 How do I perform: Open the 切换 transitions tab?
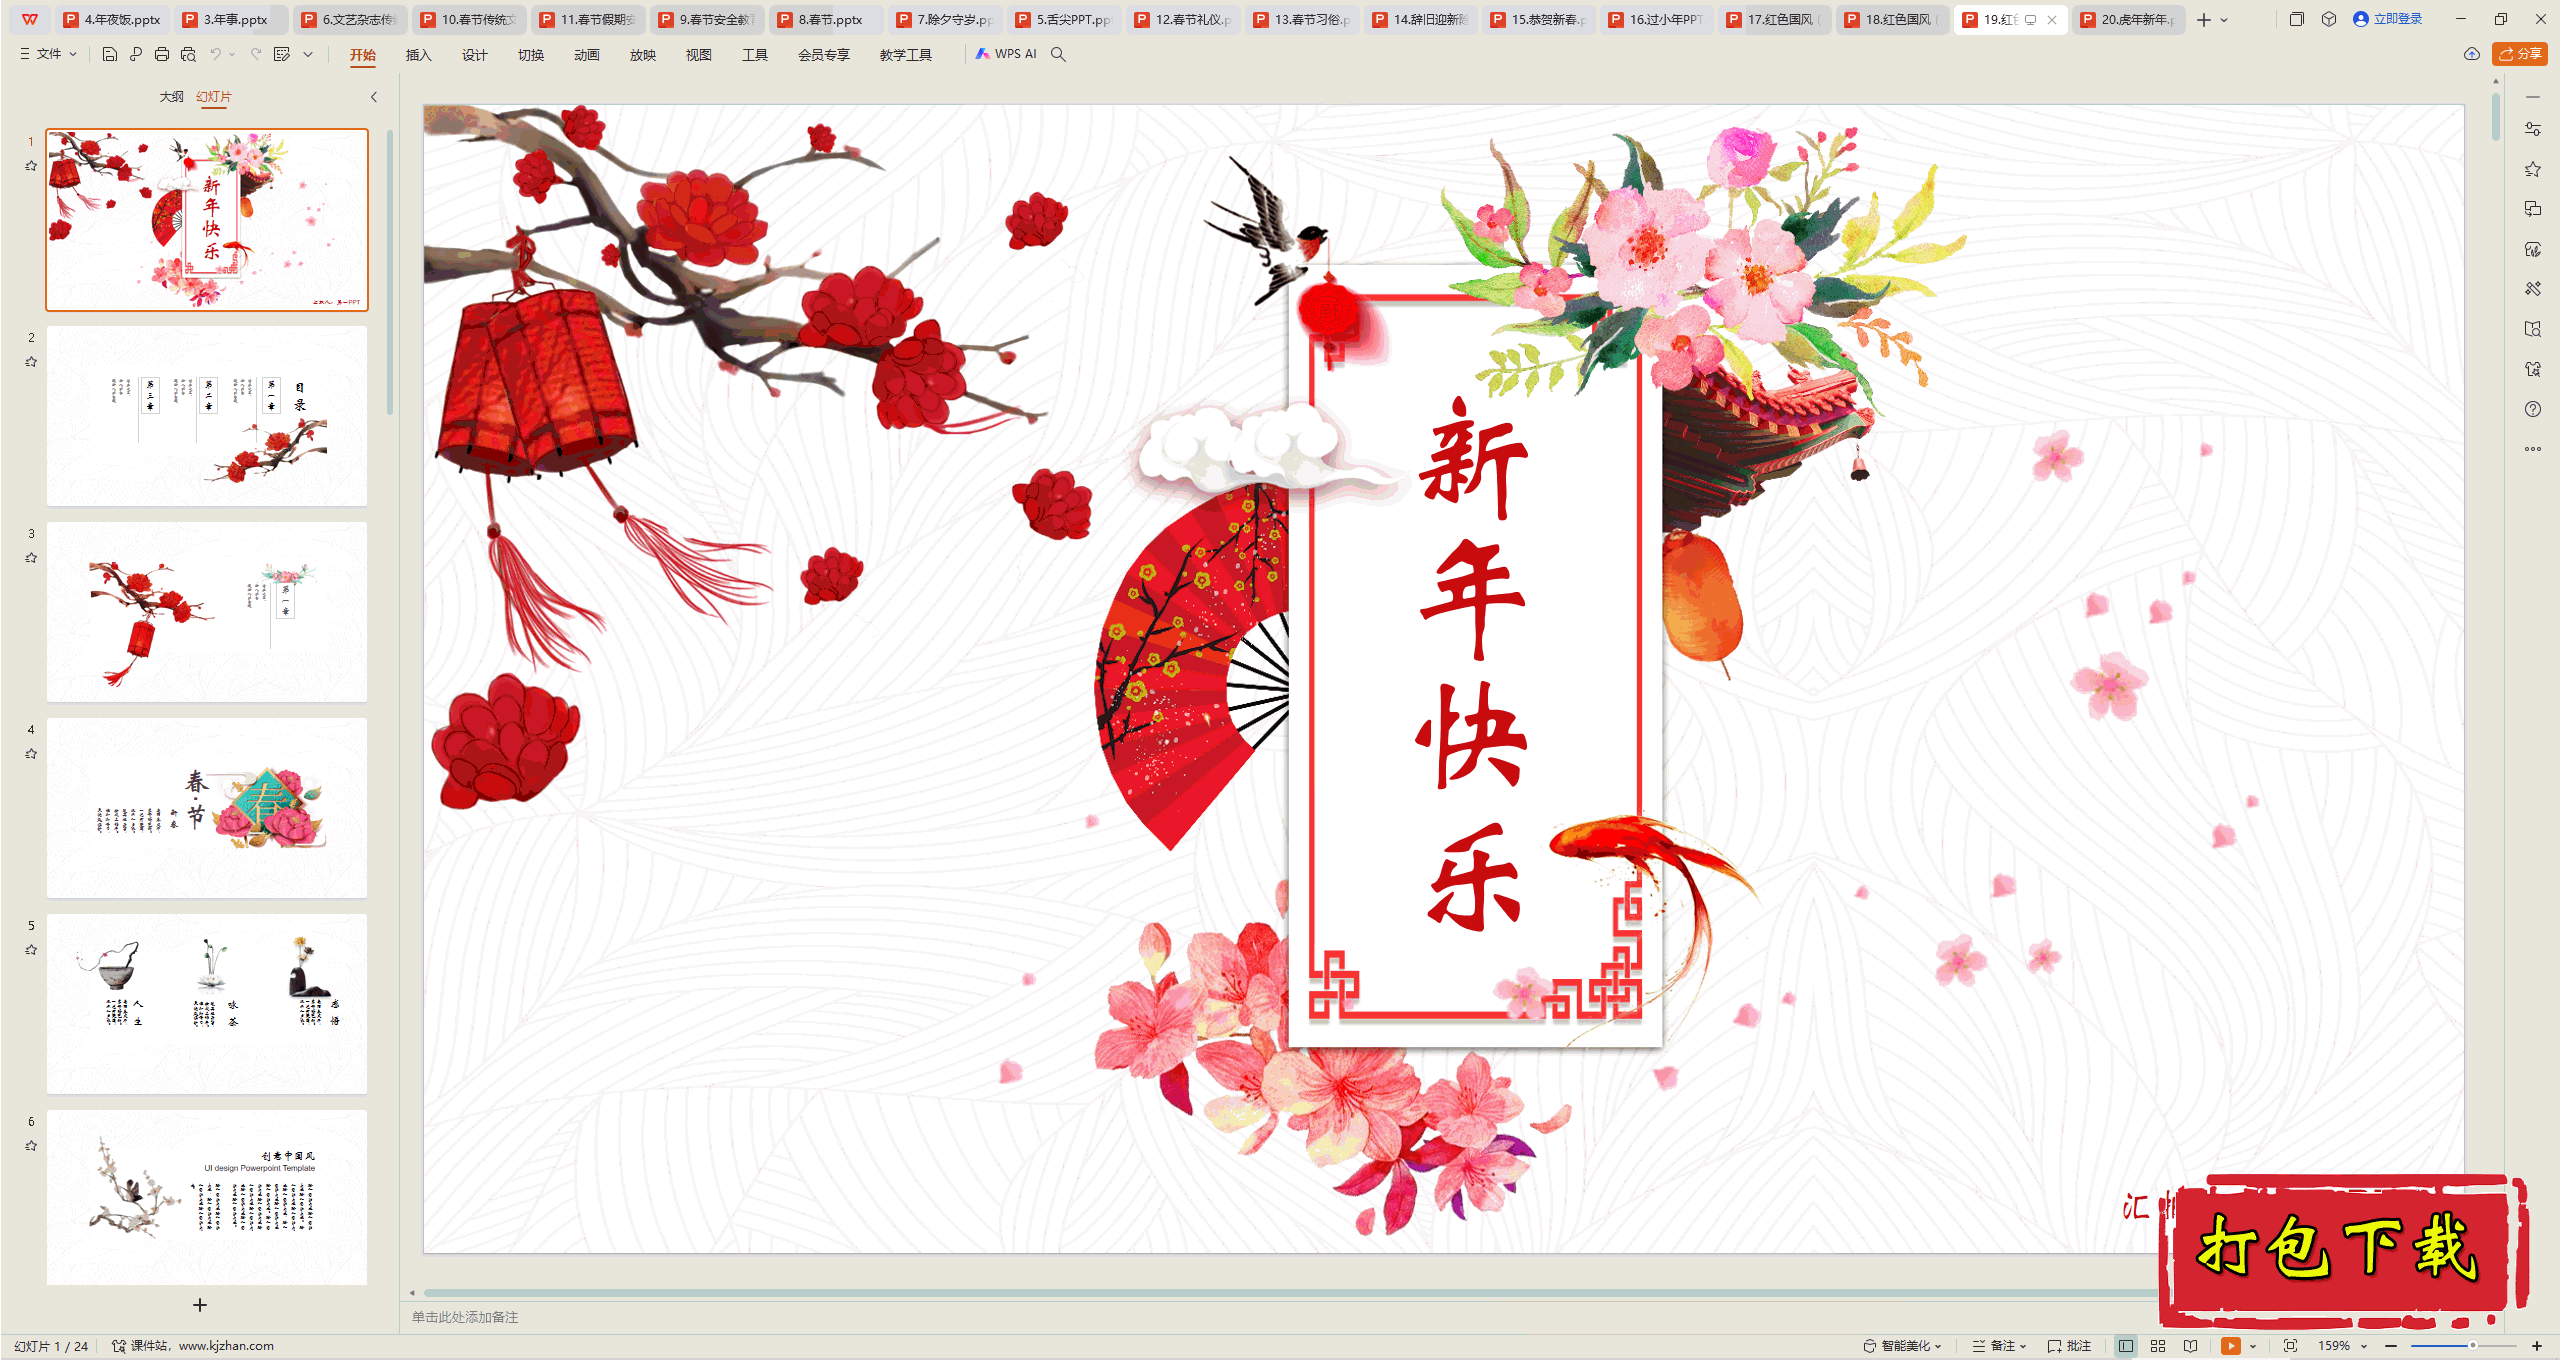point(530,55)
